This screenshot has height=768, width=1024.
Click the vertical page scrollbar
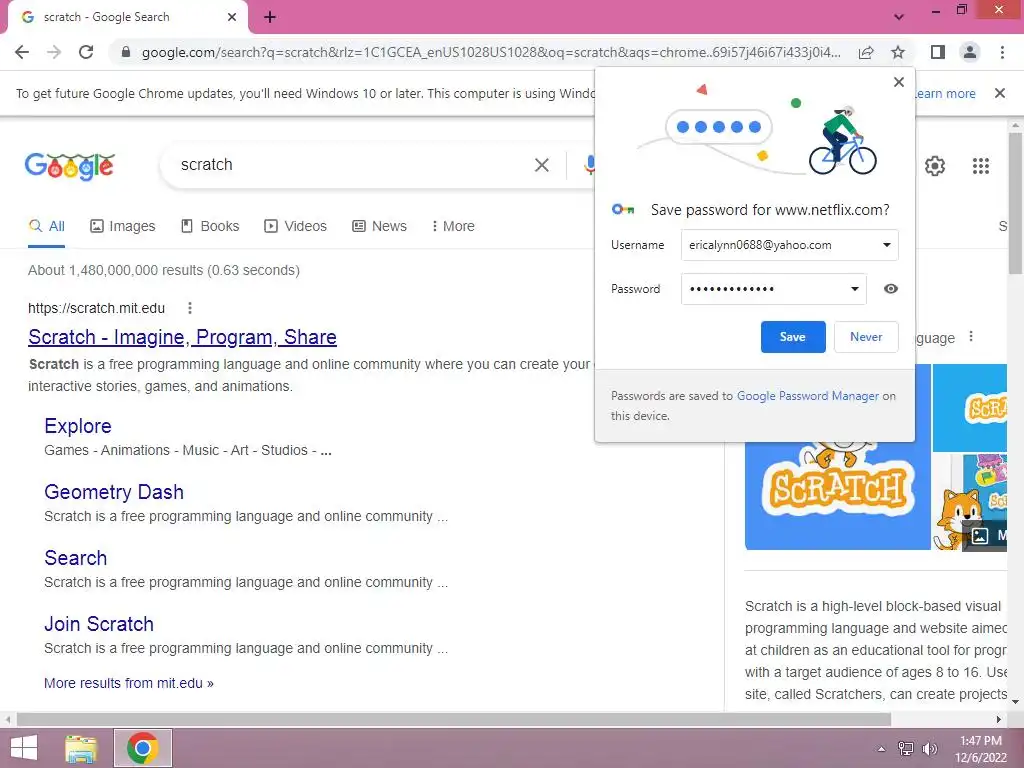1015,204
